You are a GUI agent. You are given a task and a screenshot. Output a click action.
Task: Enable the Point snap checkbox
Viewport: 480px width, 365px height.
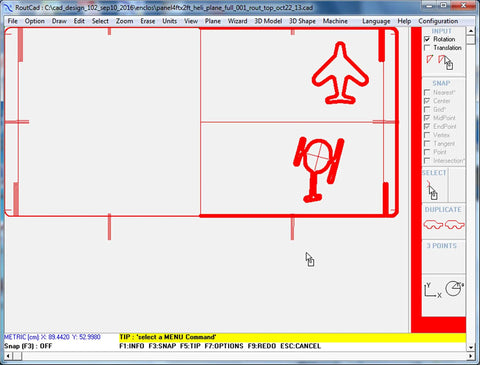pyautogui.click(x=427, y=152)
